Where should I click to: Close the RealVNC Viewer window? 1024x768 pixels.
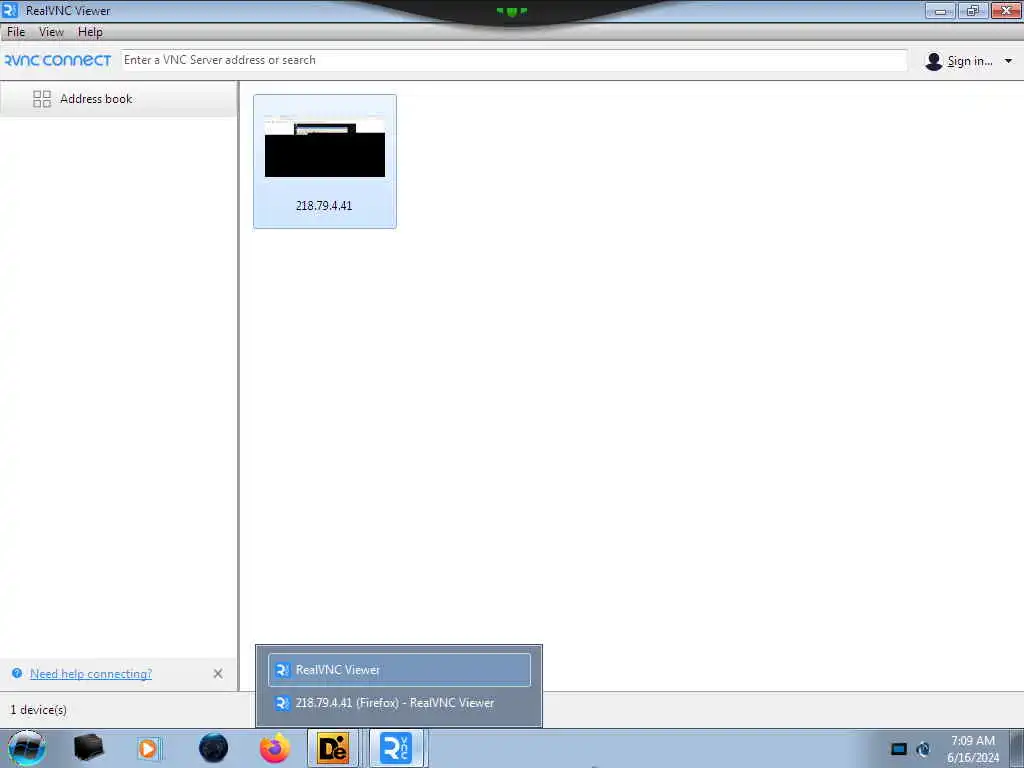click(x=1006, y=10)
